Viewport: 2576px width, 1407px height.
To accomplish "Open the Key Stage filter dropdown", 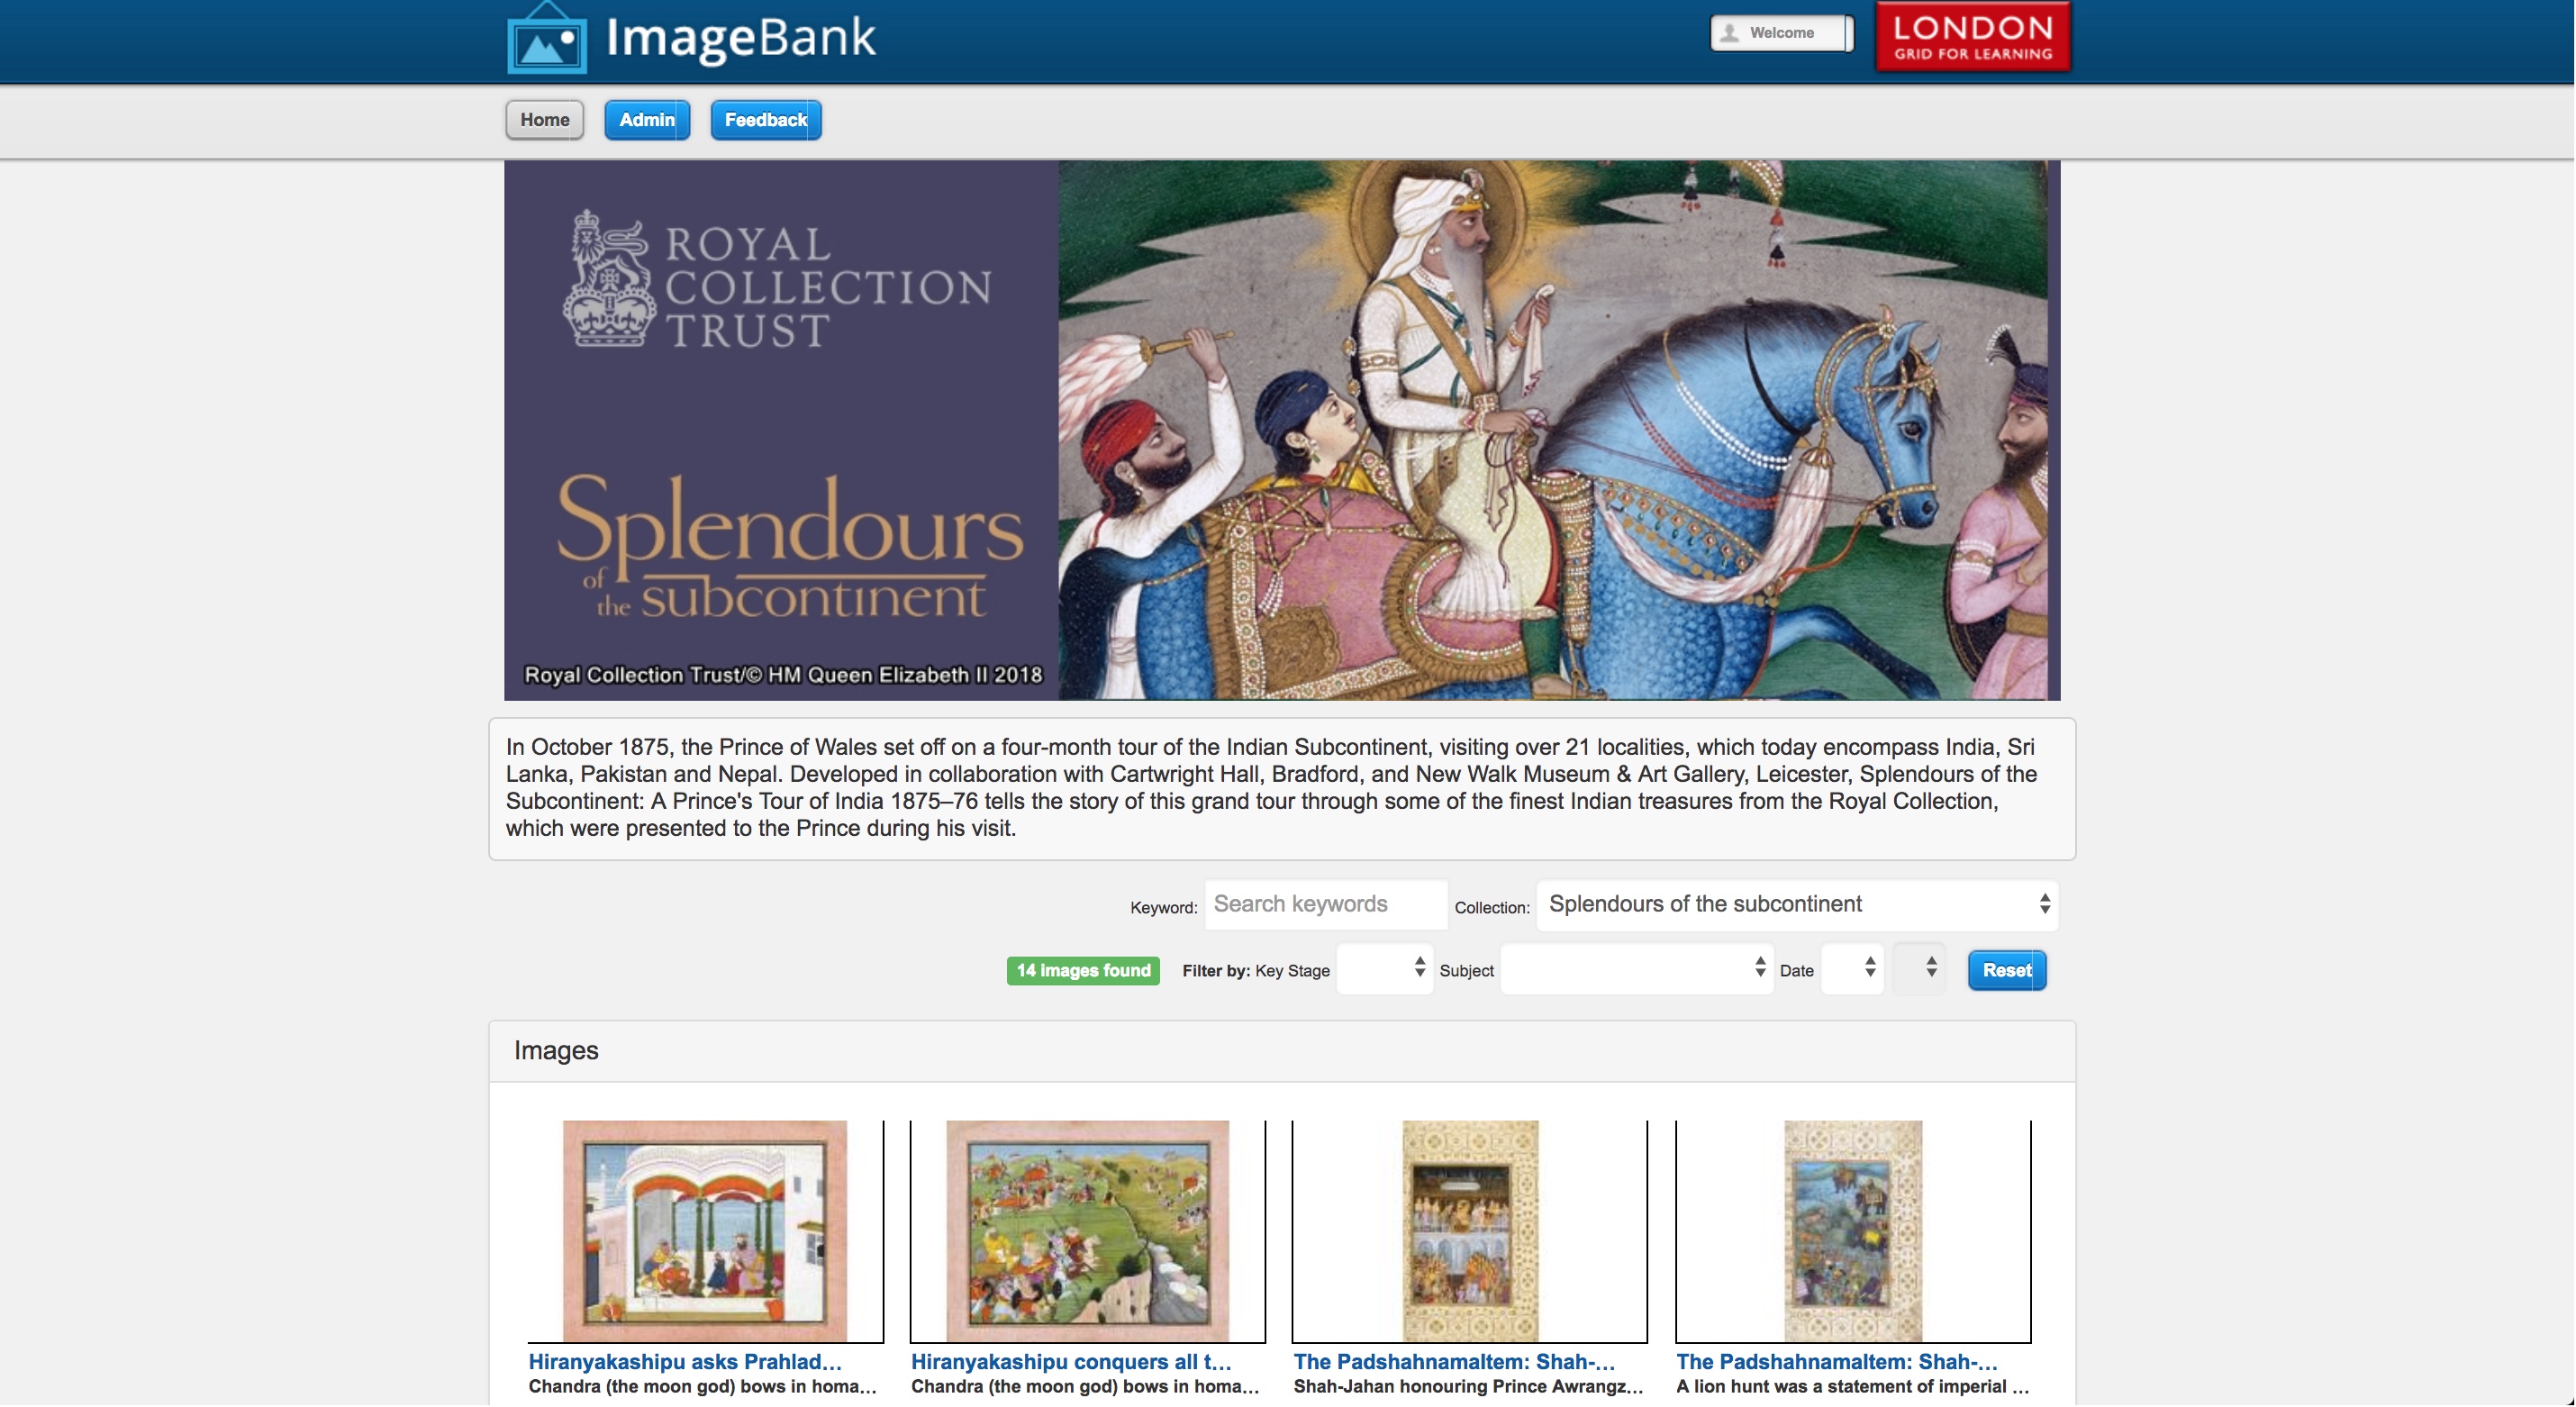I will 1384,969.
